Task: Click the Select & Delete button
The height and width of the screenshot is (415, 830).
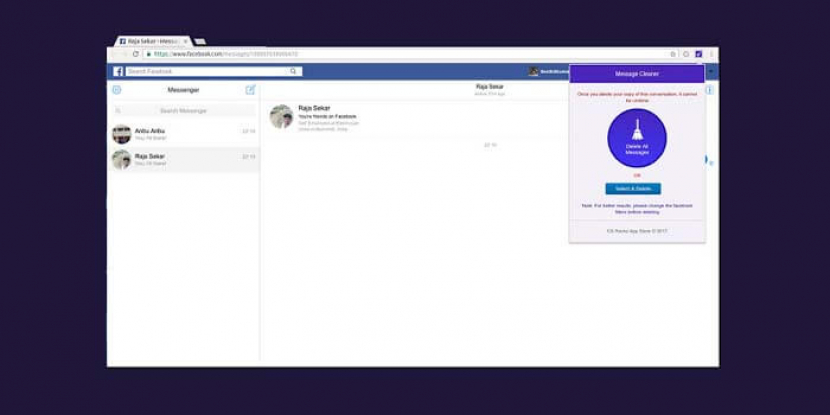Action: click(x=633, y=188)
